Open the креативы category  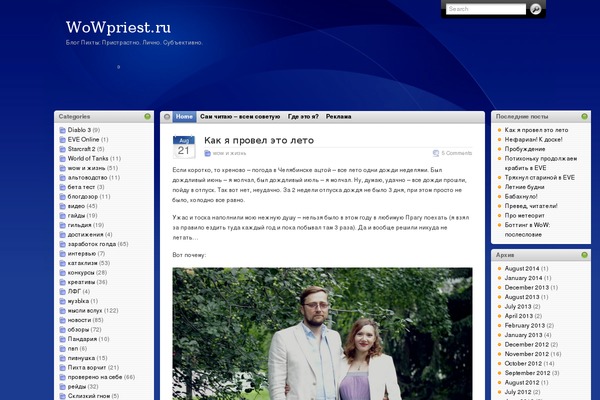(x=82, y=282)
